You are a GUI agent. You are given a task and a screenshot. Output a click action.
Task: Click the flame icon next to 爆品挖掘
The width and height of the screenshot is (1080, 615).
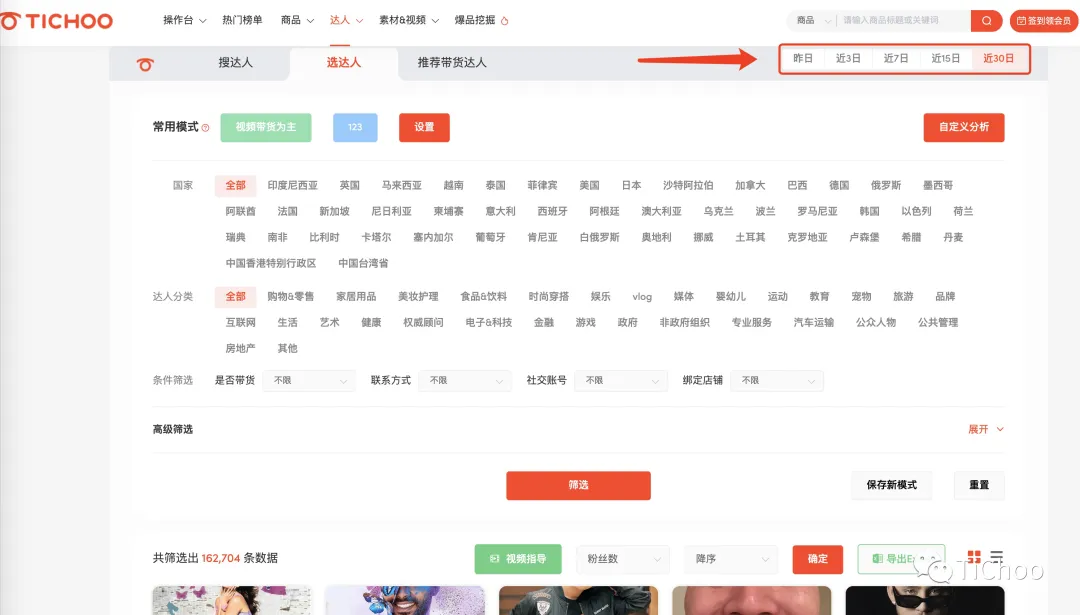tap(504, 21)
